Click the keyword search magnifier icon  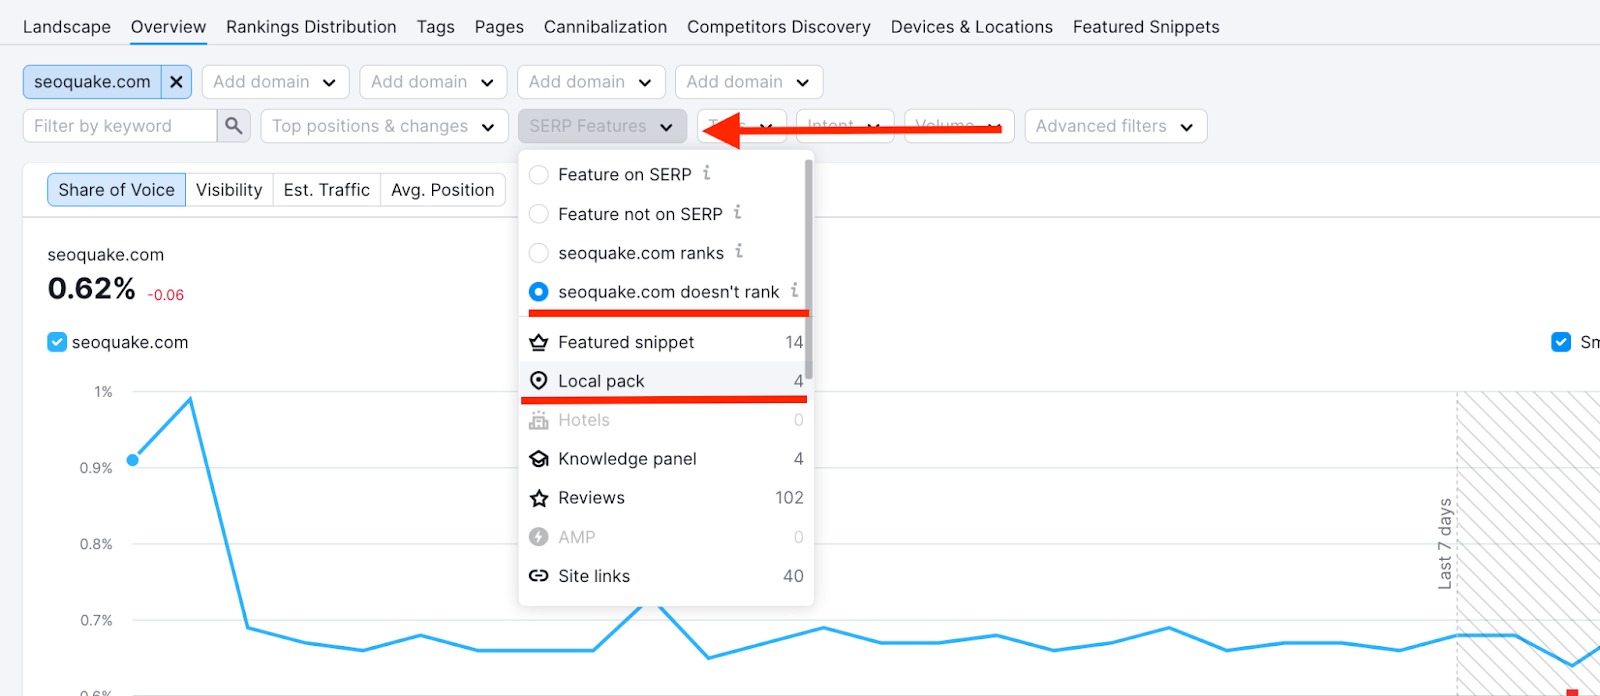233,126
